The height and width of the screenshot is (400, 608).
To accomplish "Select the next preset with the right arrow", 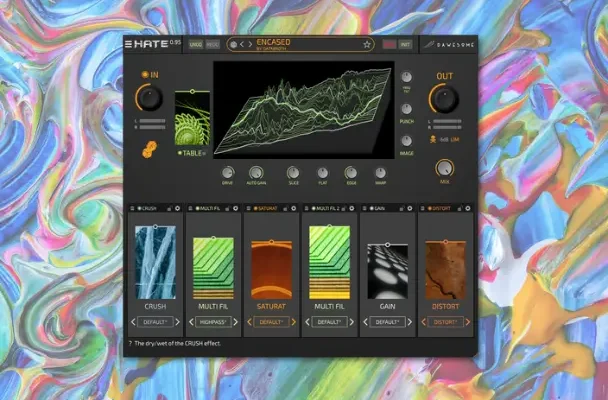I will point(247,44).
